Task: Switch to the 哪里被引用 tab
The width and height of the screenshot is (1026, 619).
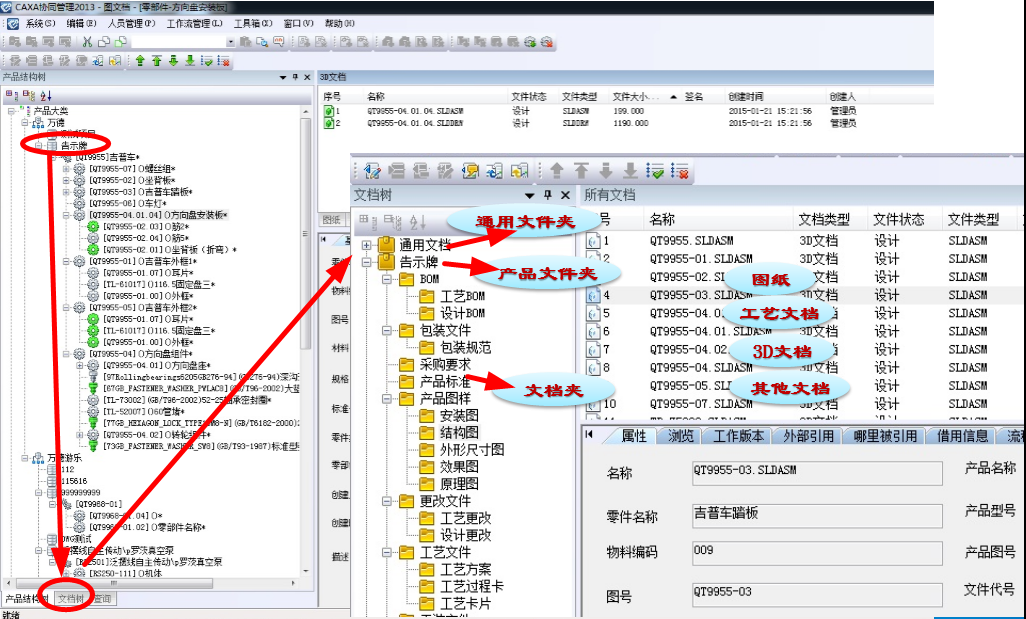Action: pyautogui.click(x=885, y=436)
